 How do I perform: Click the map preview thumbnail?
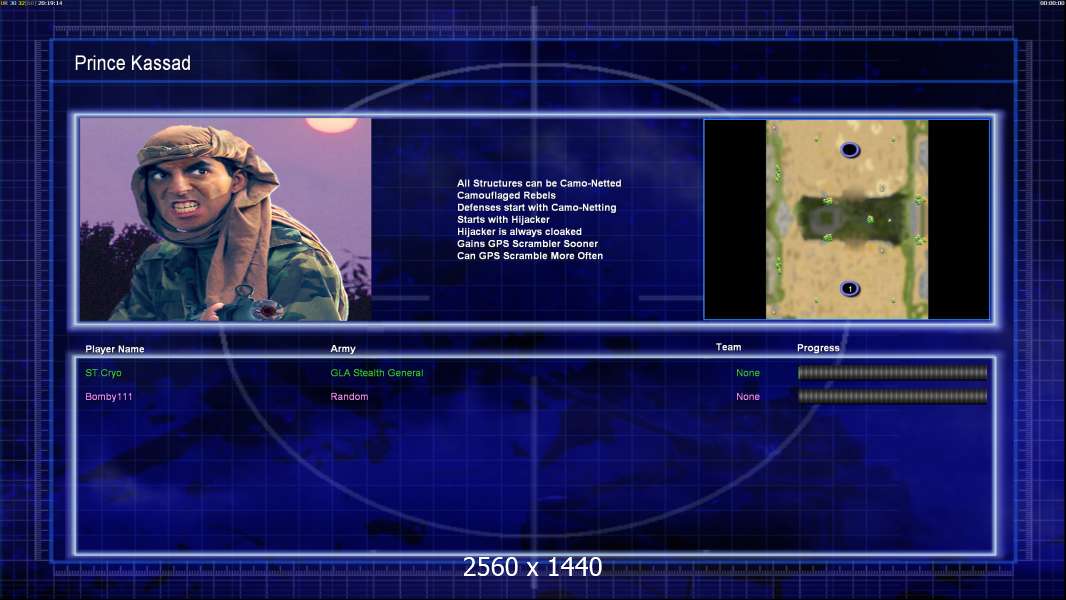[x=846, y=219]
